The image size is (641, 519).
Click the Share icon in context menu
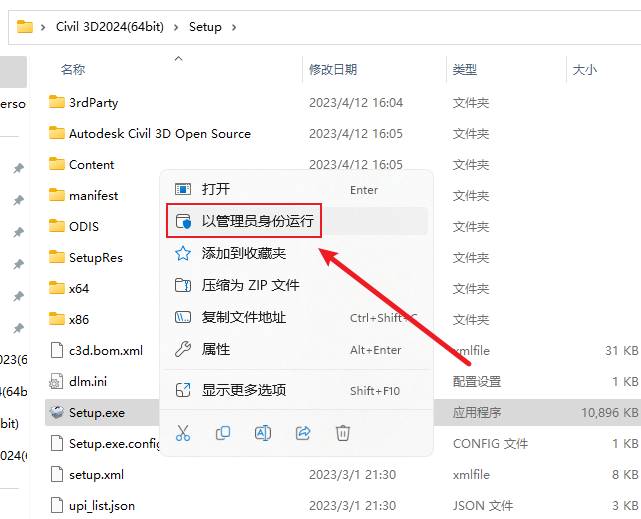click(303, 433)
